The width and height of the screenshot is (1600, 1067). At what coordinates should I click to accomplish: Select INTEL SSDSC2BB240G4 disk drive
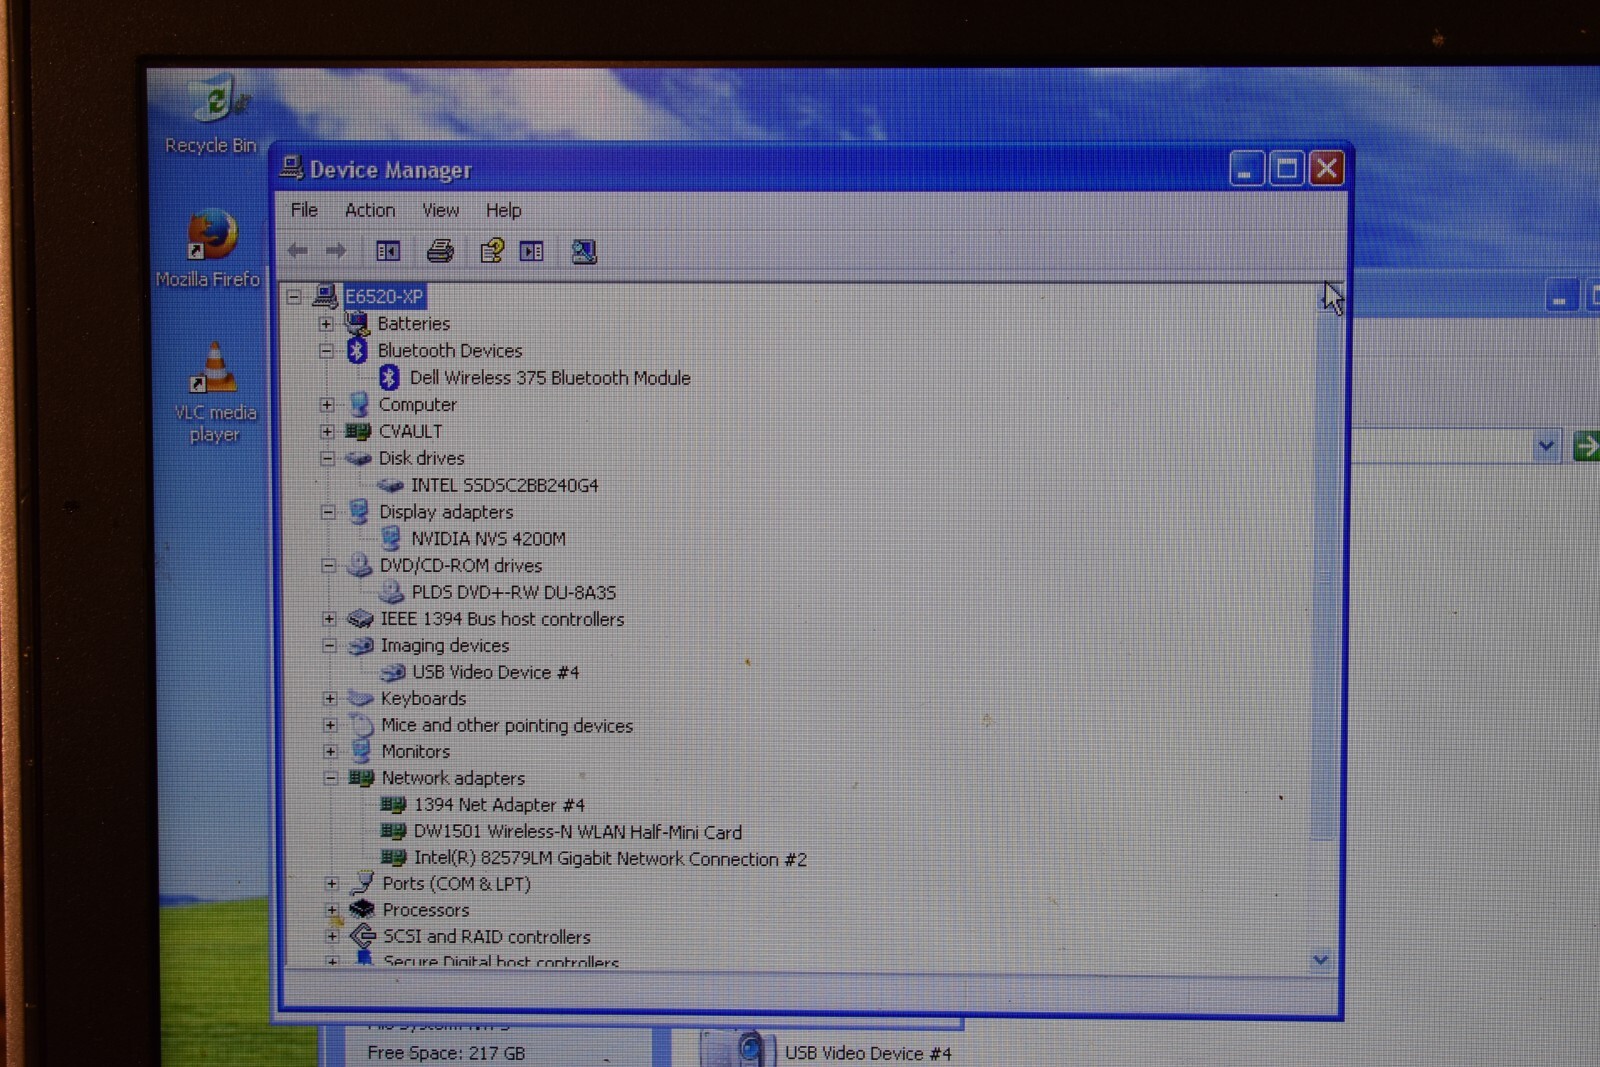pos(504,485)
